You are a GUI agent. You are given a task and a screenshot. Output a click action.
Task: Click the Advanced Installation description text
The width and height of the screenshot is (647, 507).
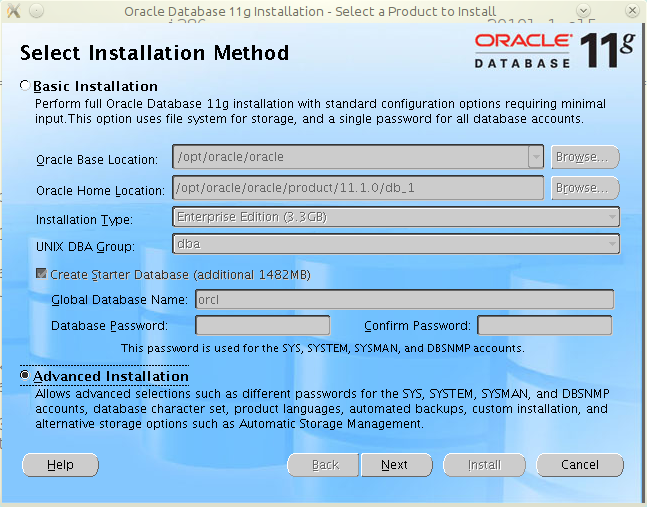pyautogui.click(x=322, y=409)
